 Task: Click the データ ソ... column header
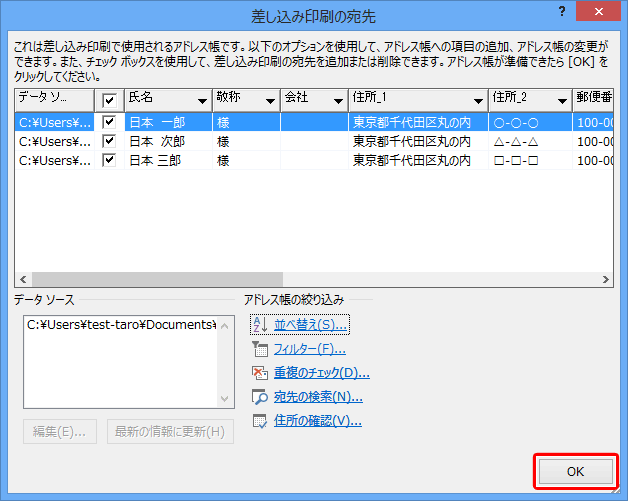(54, 100)
